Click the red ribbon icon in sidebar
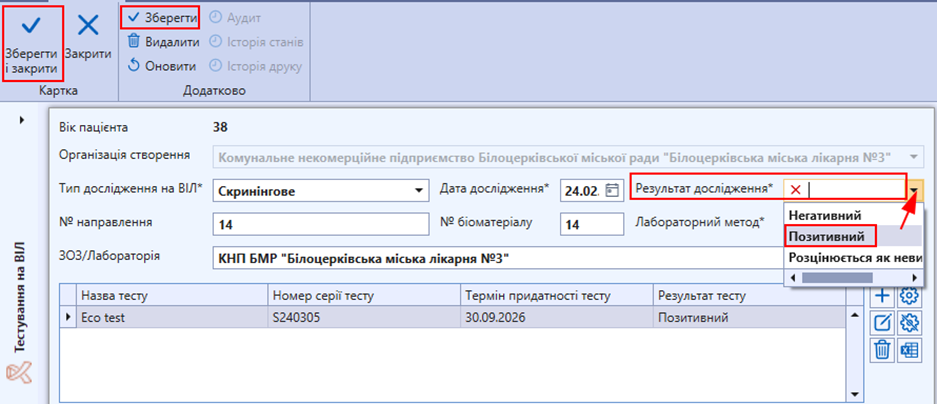Screen dimensions: 937x404 point(20,373)
